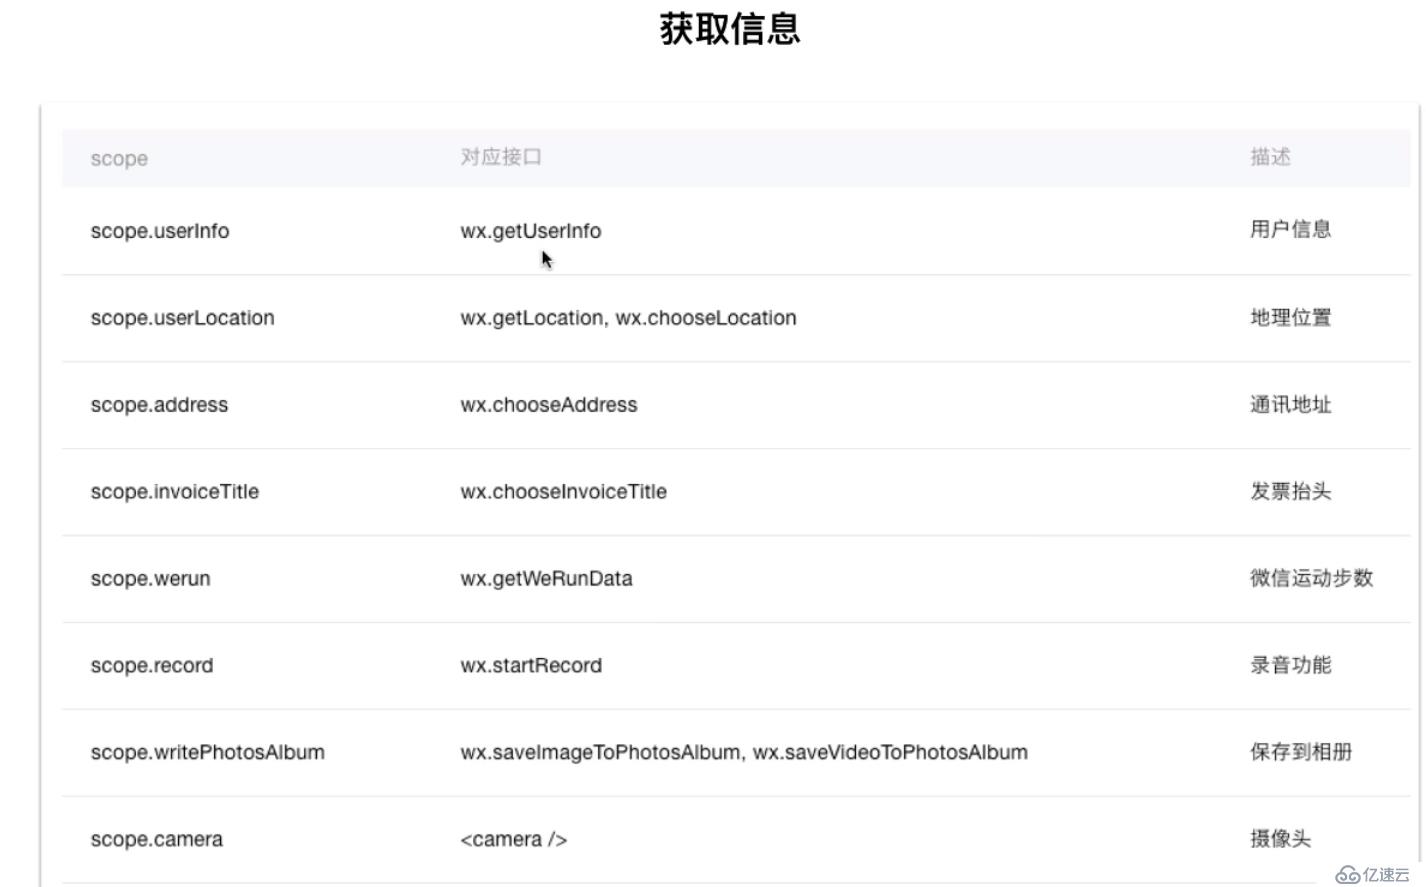Click the <camera /> cell
This screenshot has height=887, width=1426.
coord(514,840)
